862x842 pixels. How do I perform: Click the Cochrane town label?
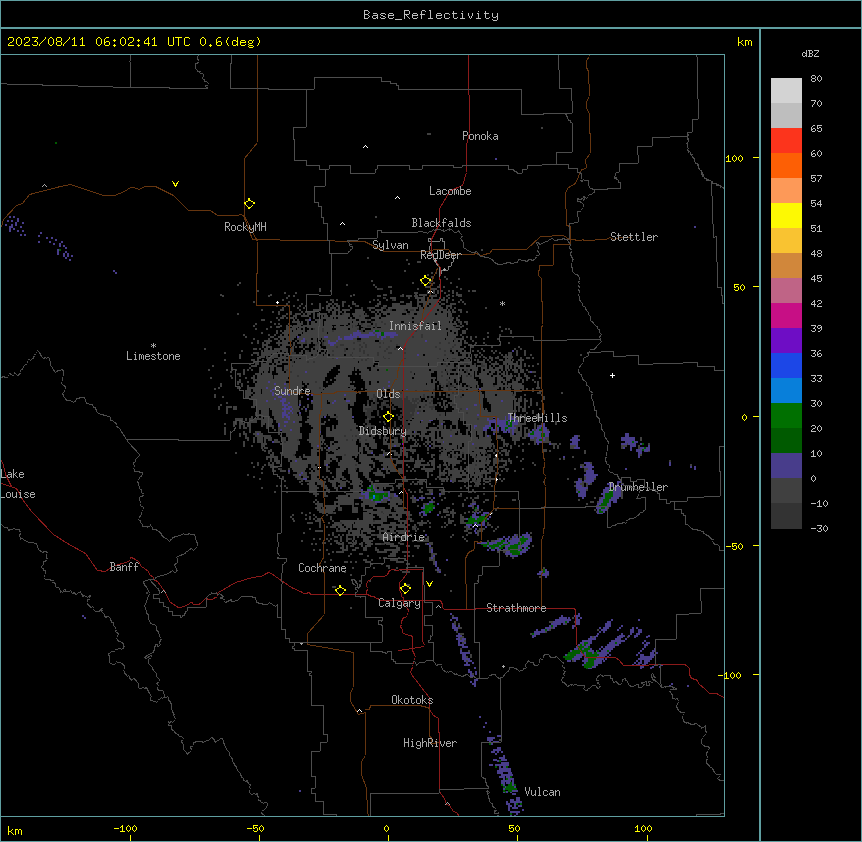point(322,568)
